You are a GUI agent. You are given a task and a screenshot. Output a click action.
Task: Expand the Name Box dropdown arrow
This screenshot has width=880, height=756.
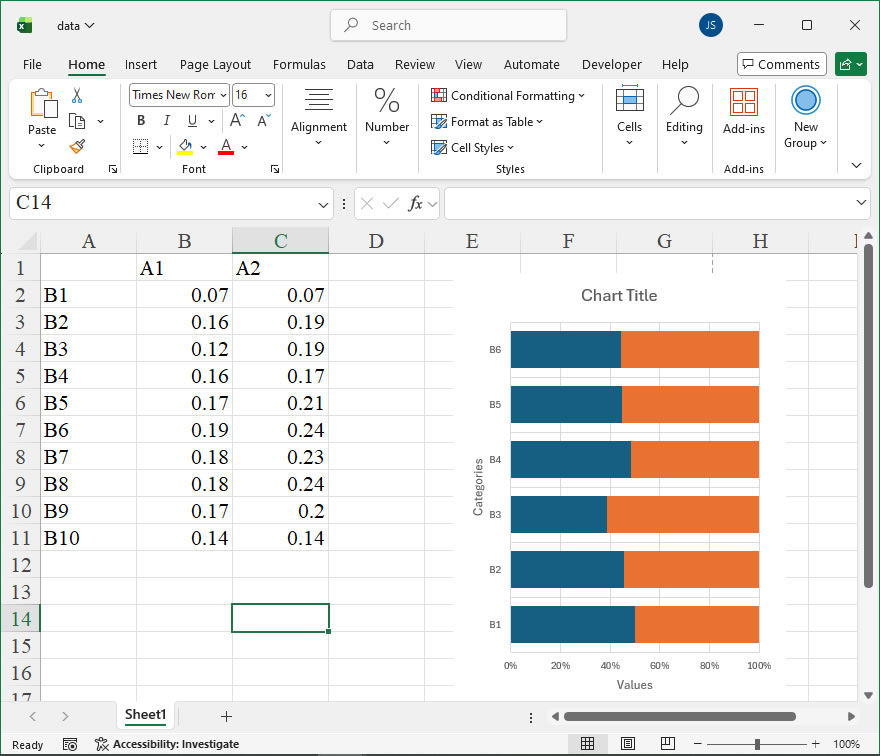tap(323, 204)
